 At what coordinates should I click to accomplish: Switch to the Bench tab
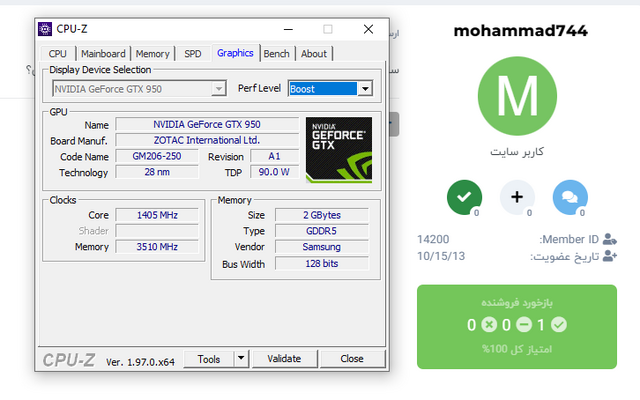[x=277, y=54]
